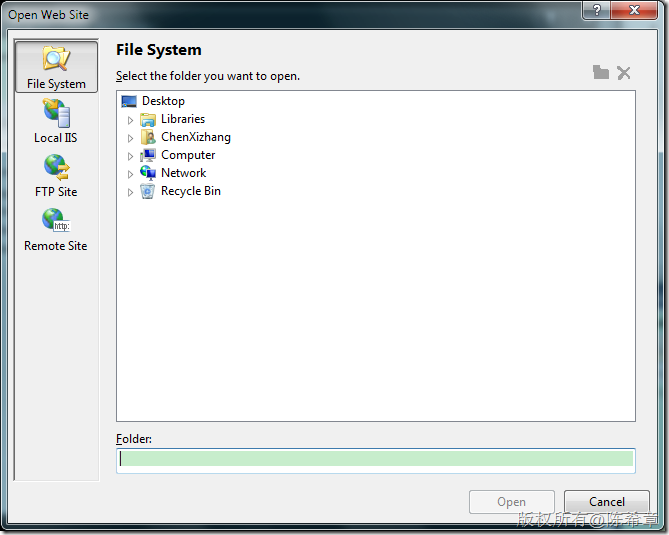Select the Recycle Bin label
The image size is (669, 535).
coord(191,191)
